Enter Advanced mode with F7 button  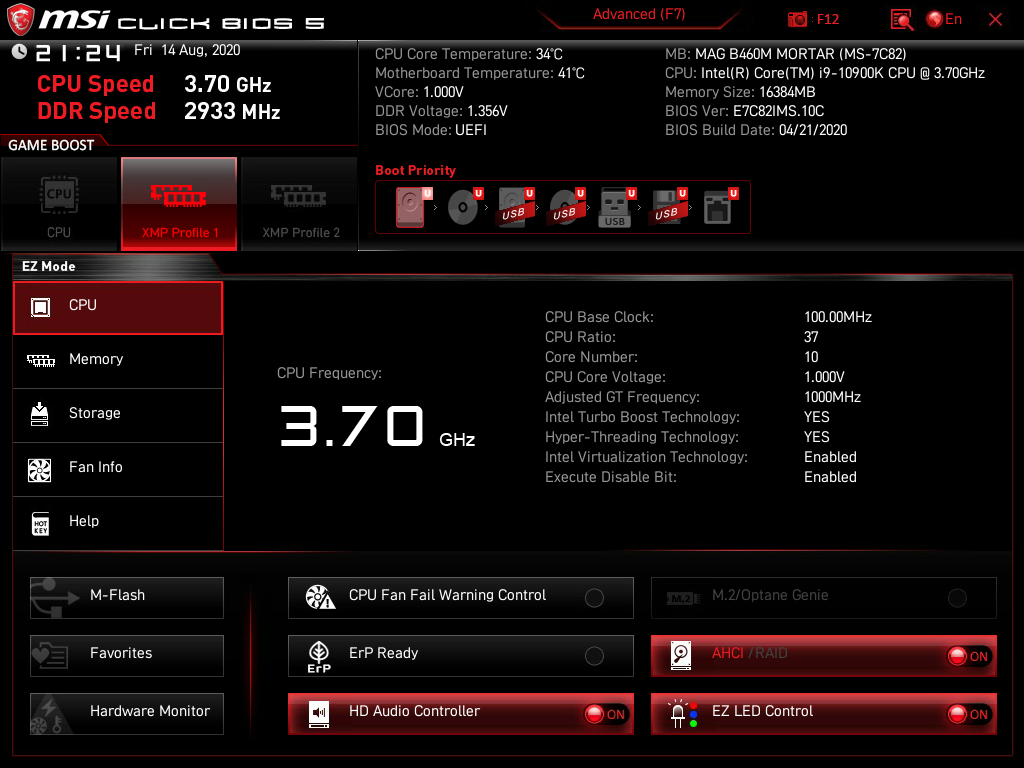pos(639,14)
